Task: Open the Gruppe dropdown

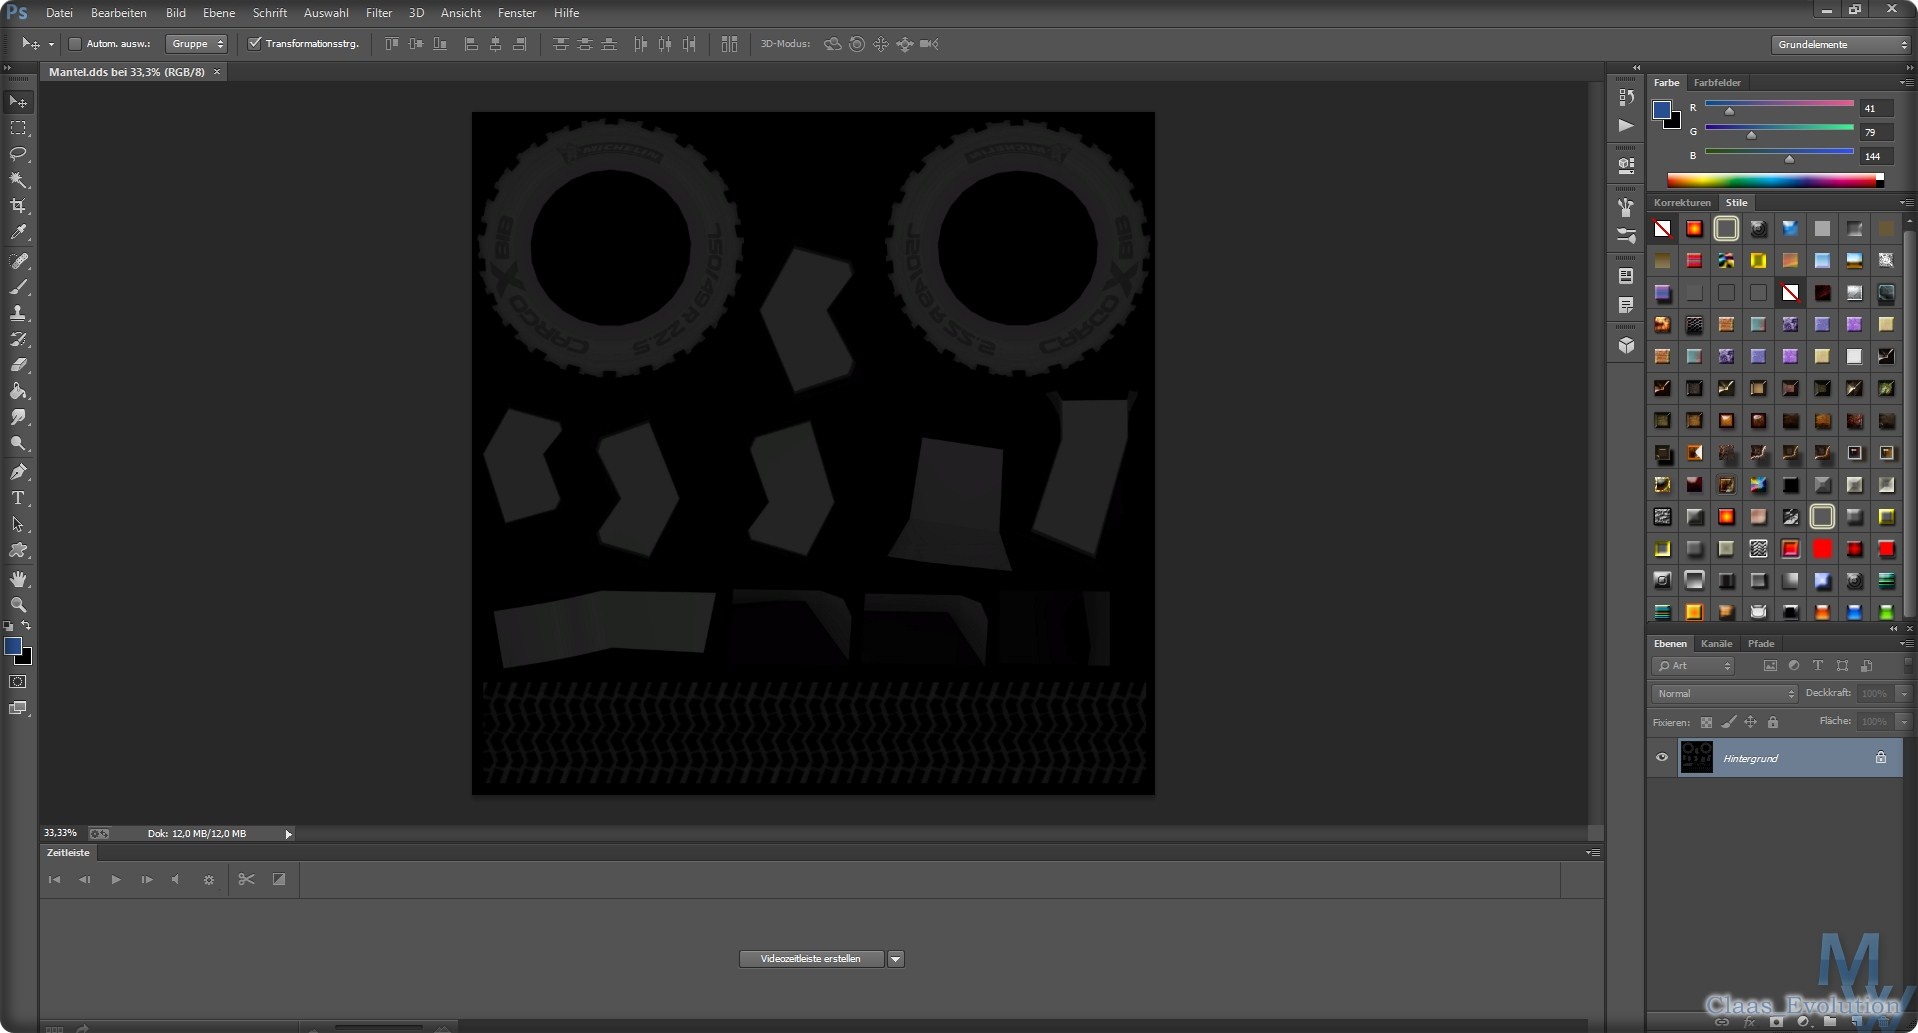Action: pyautogui.click(x=197, y=44)
